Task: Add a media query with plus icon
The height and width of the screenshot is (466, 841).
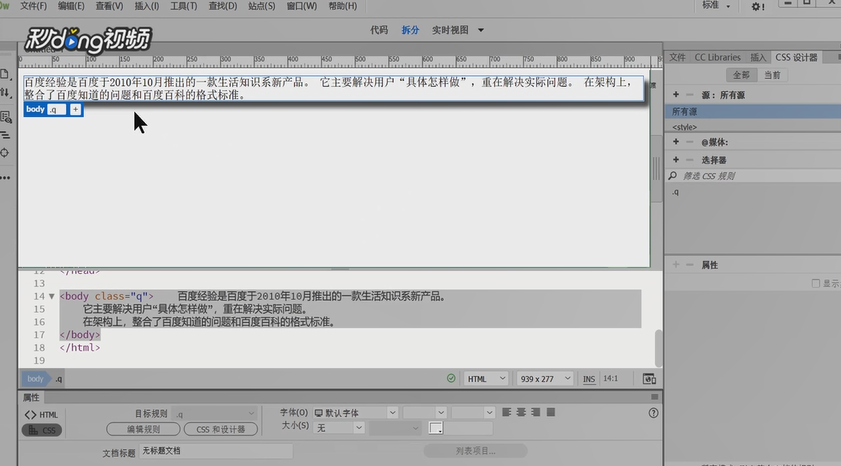Action: [x=676, y=142]
